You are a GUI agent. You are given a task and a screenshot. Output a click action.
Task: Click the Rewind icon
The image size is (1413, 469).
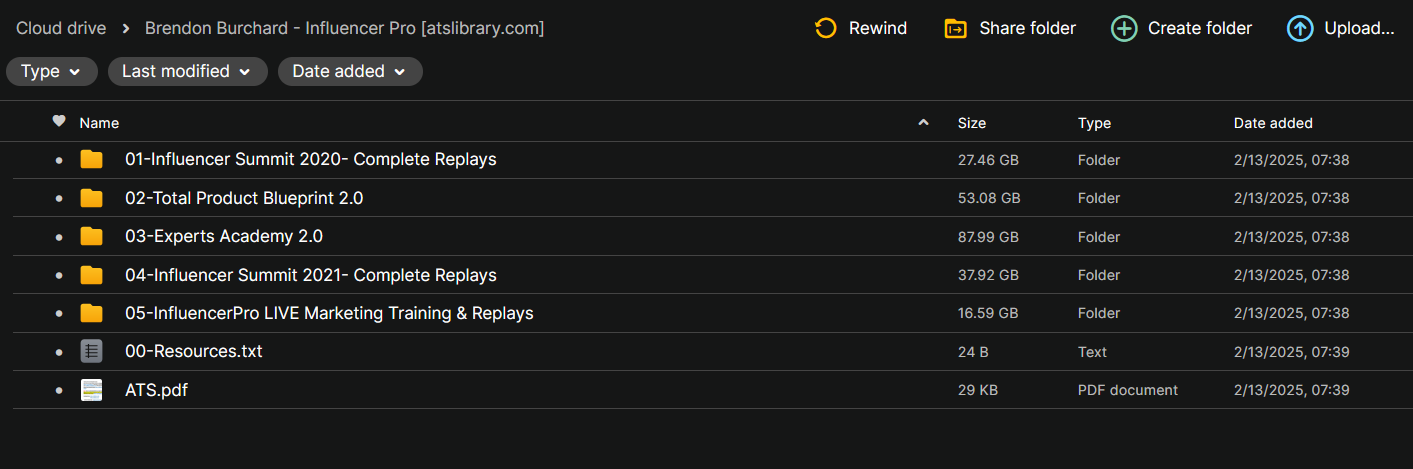click(826, 28)
